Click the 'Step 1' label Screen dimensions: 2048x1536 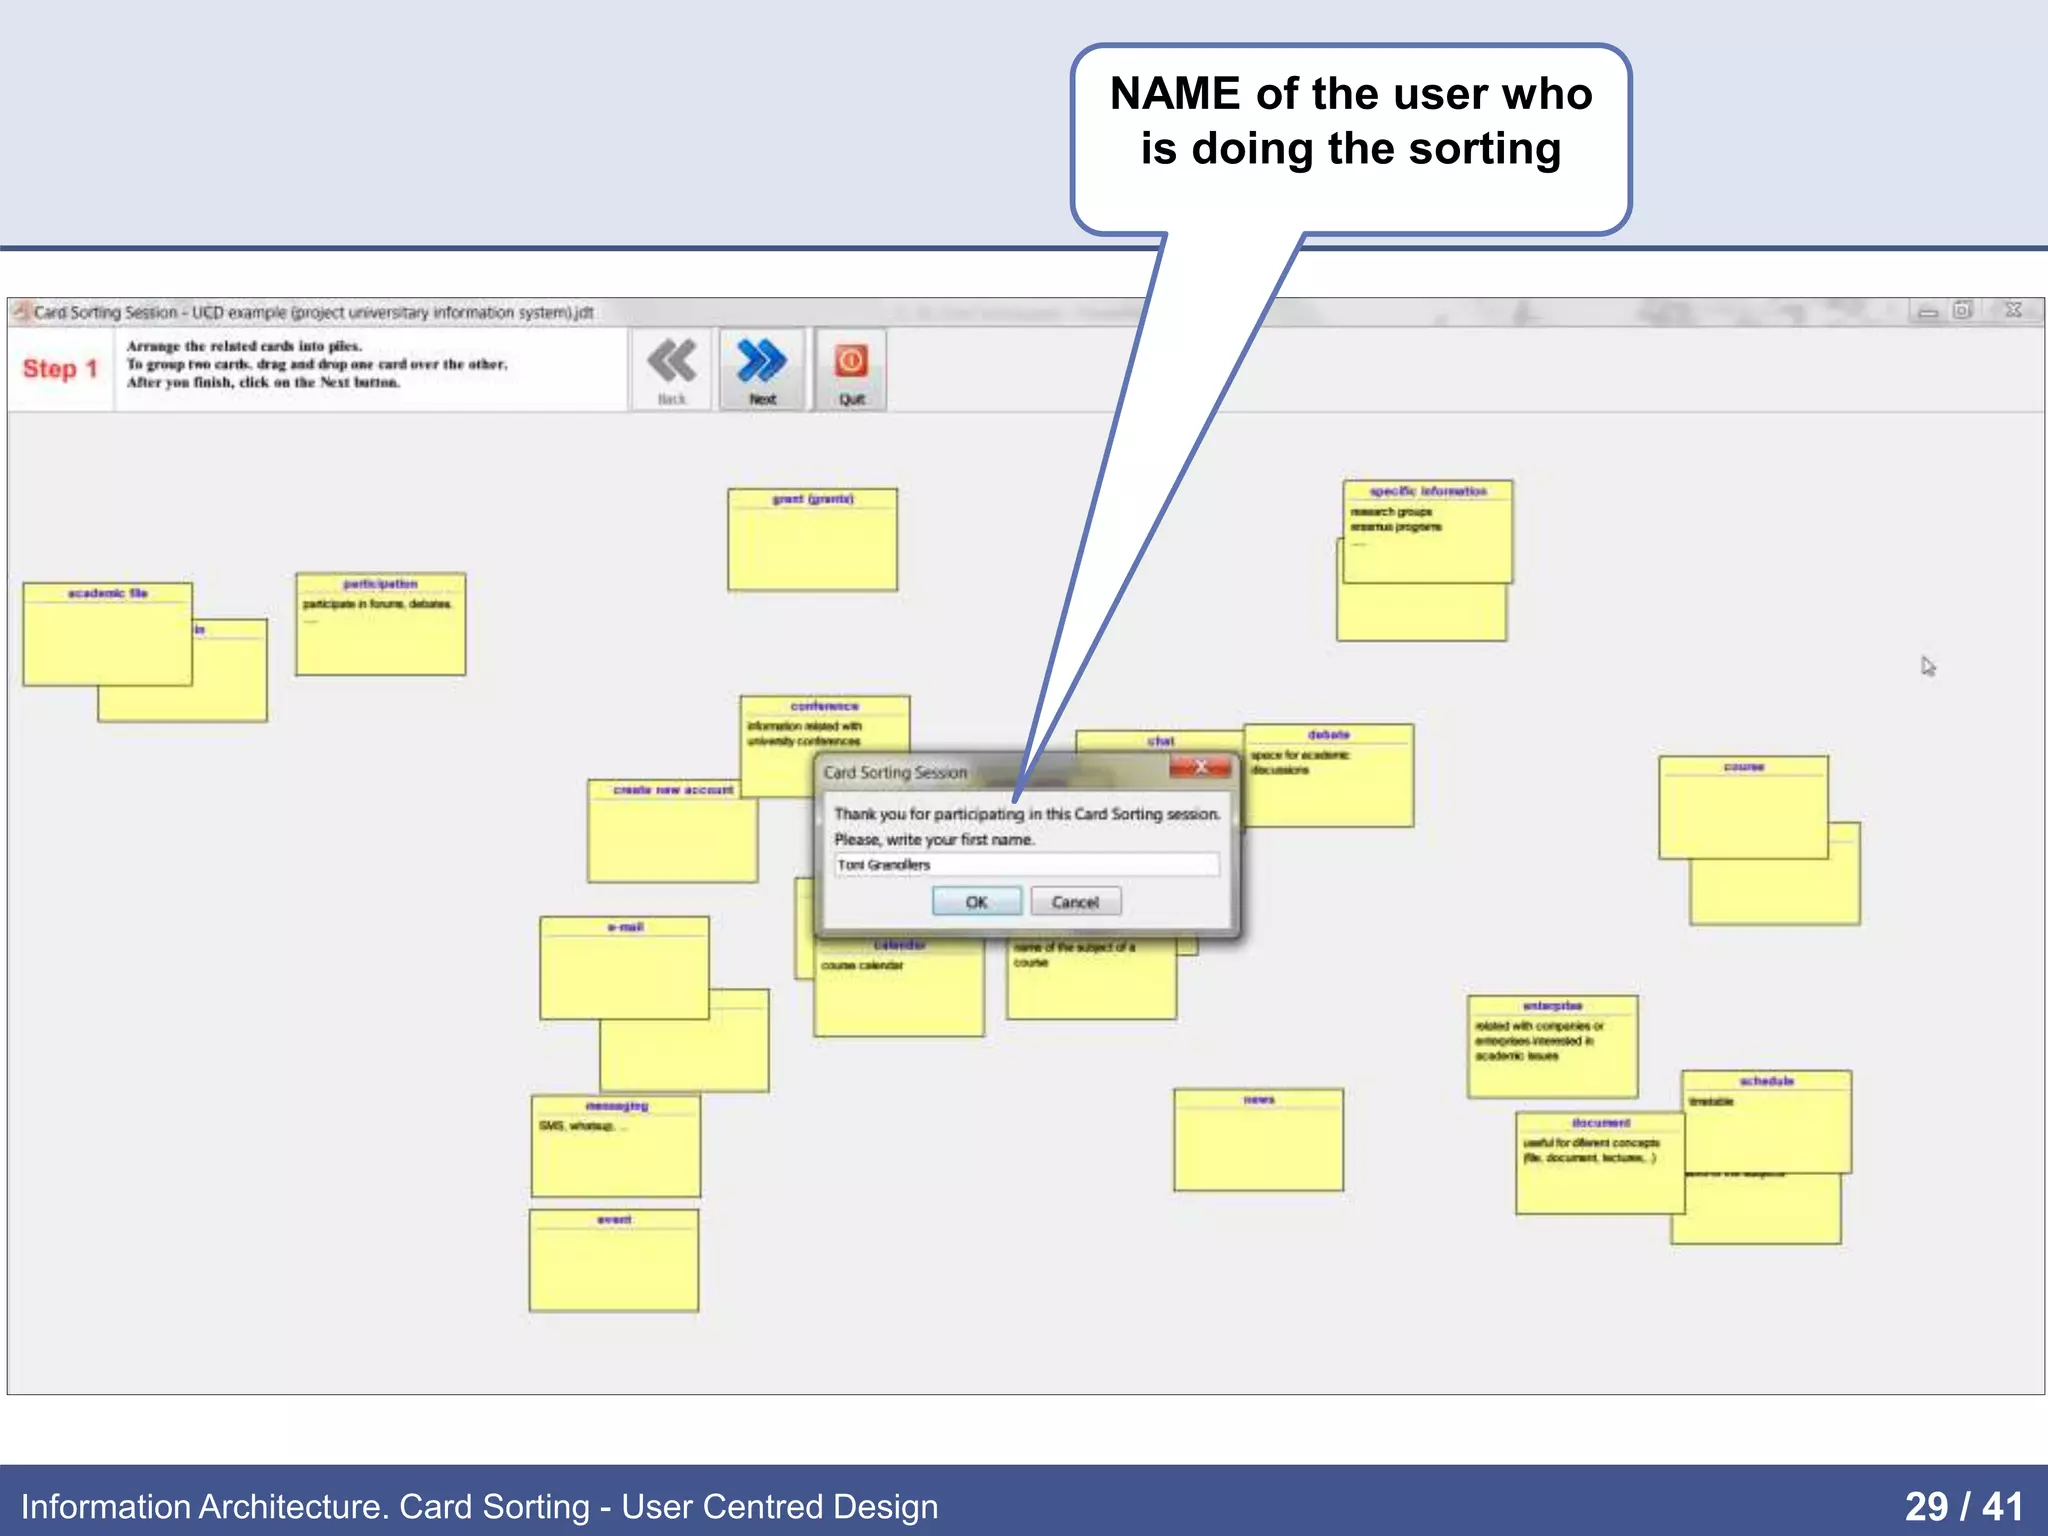(x=60, y=369)
